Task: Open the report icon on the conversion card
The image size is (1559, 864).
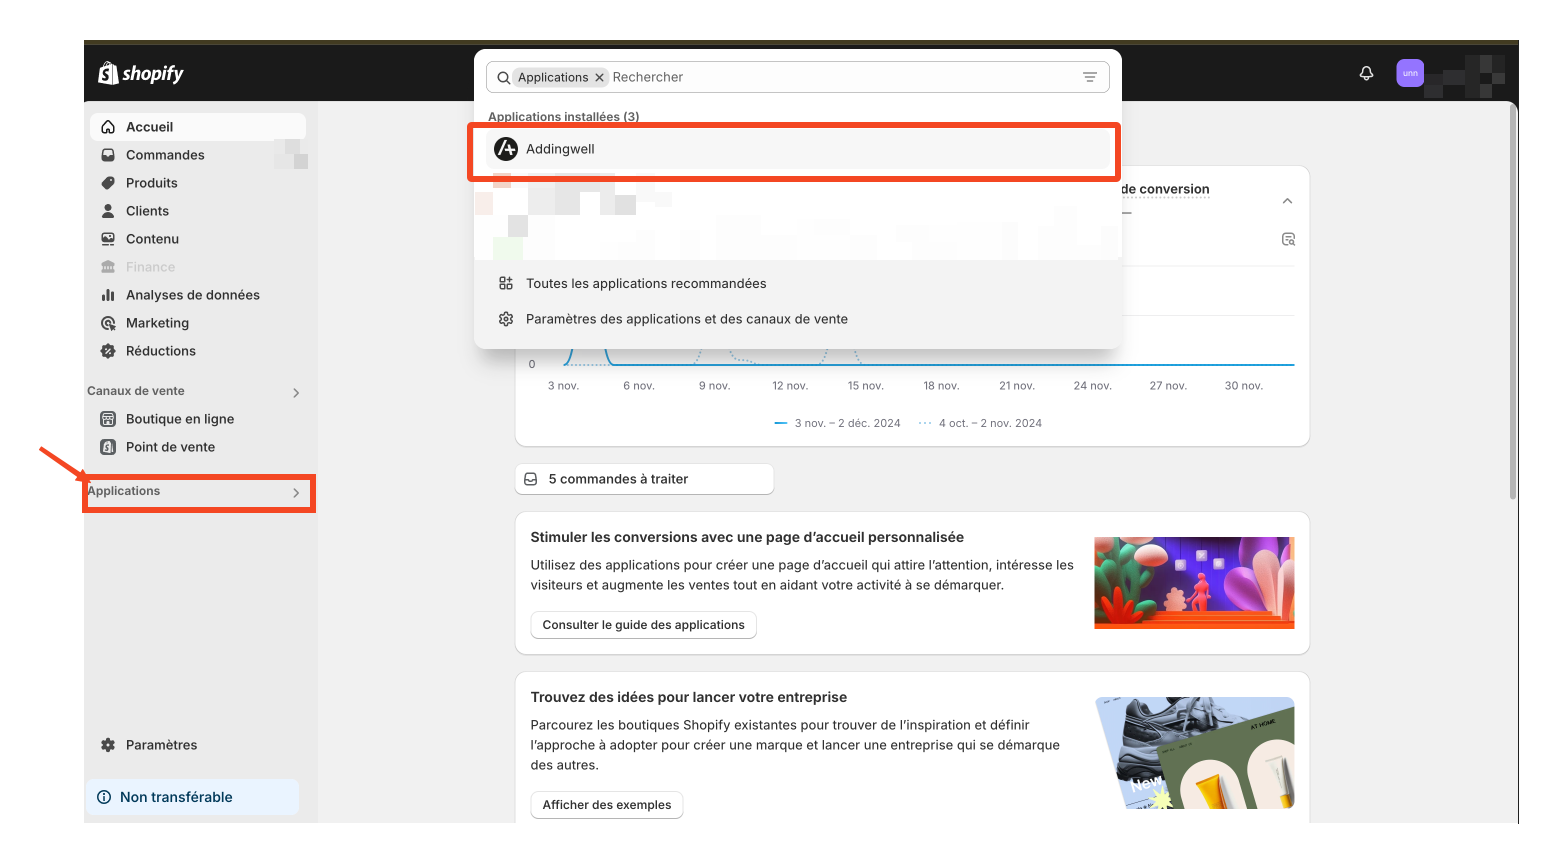Action: (x=1288, y=239)
